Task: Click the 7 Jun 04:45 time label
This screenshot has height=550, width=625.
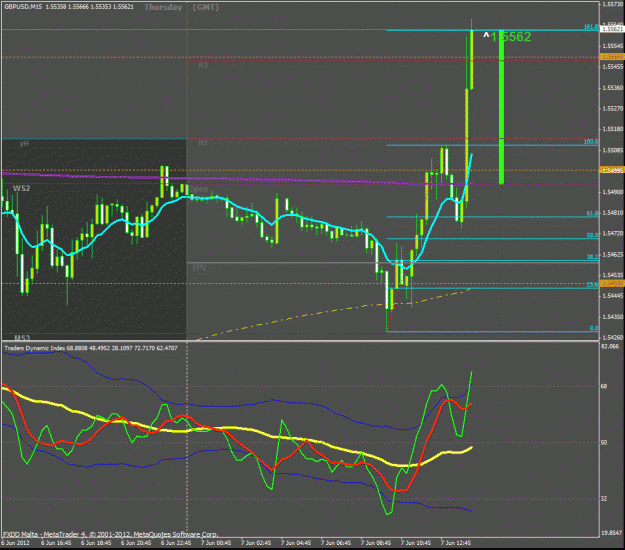Action: tap(296, 543)
